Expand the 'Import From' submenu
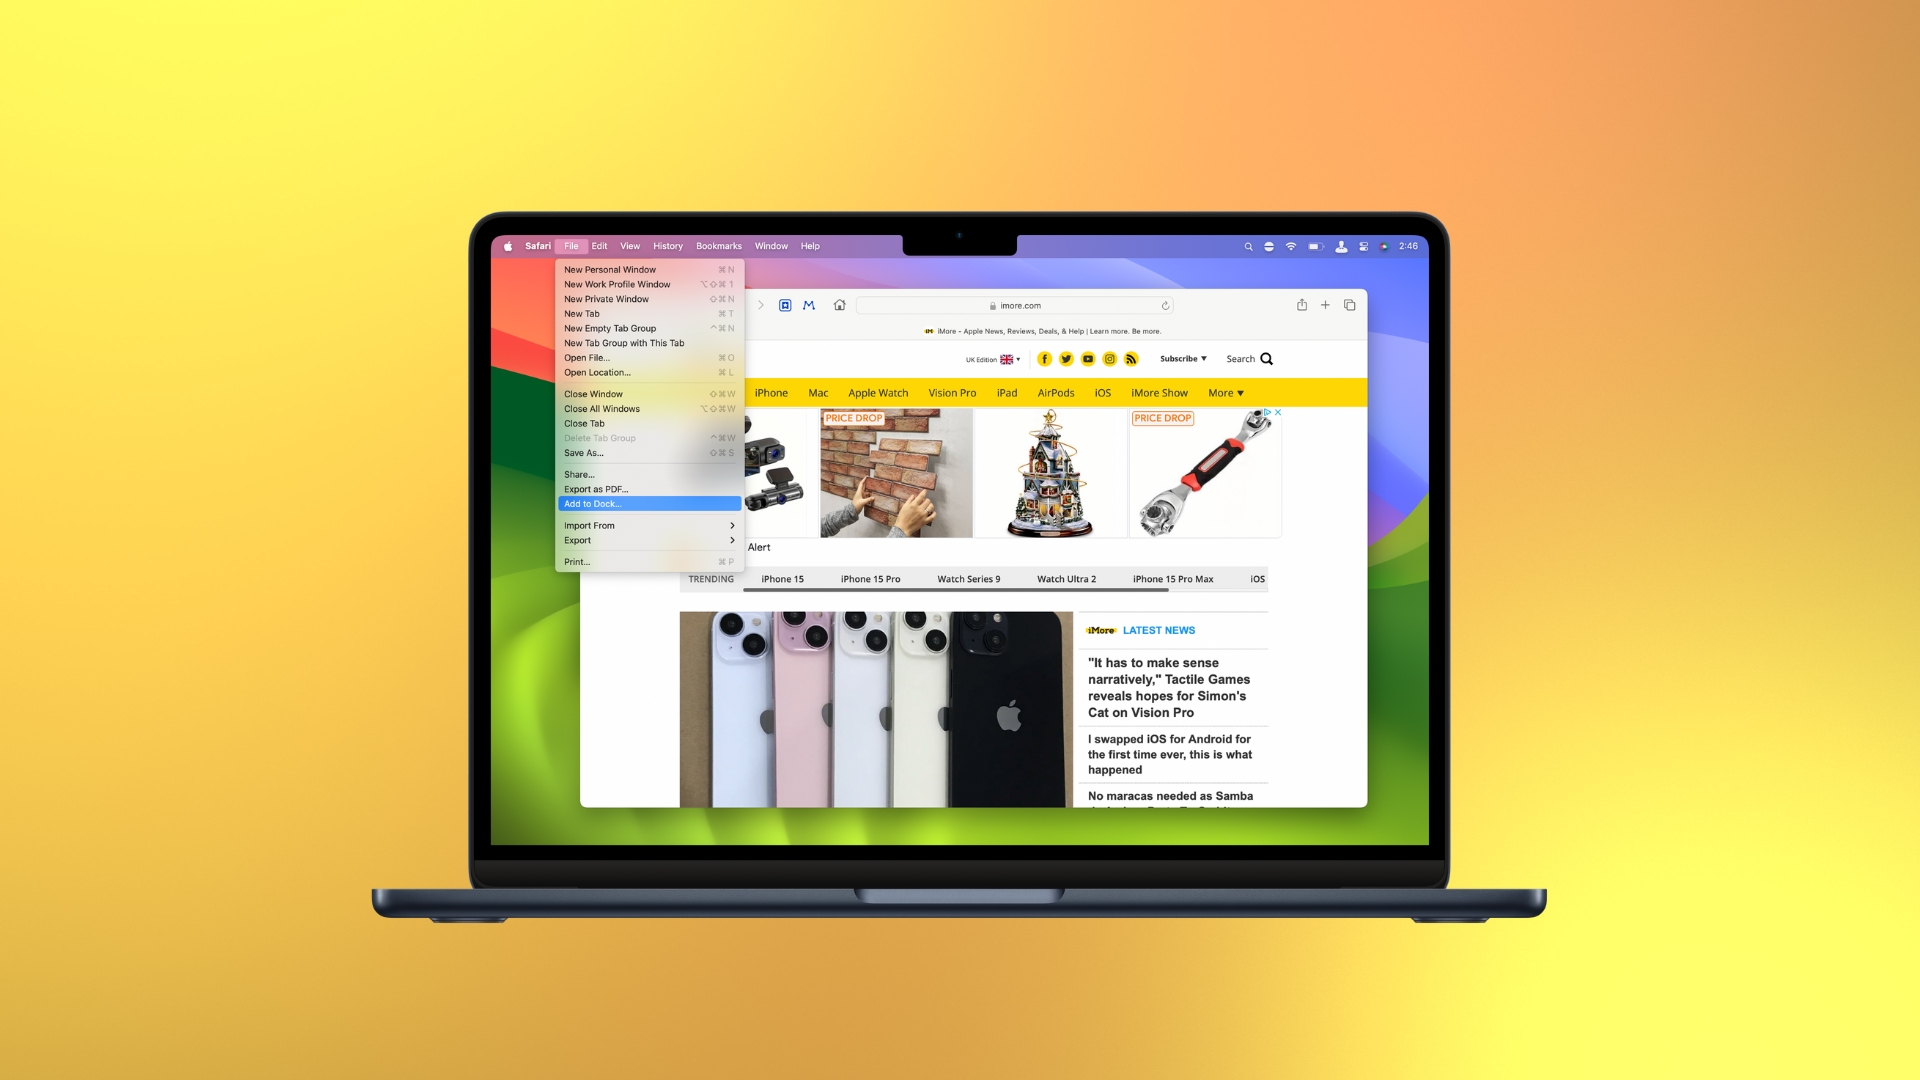Image resolution: width=1920 pixels, height=1080 pixels. [x=647, y=525]
